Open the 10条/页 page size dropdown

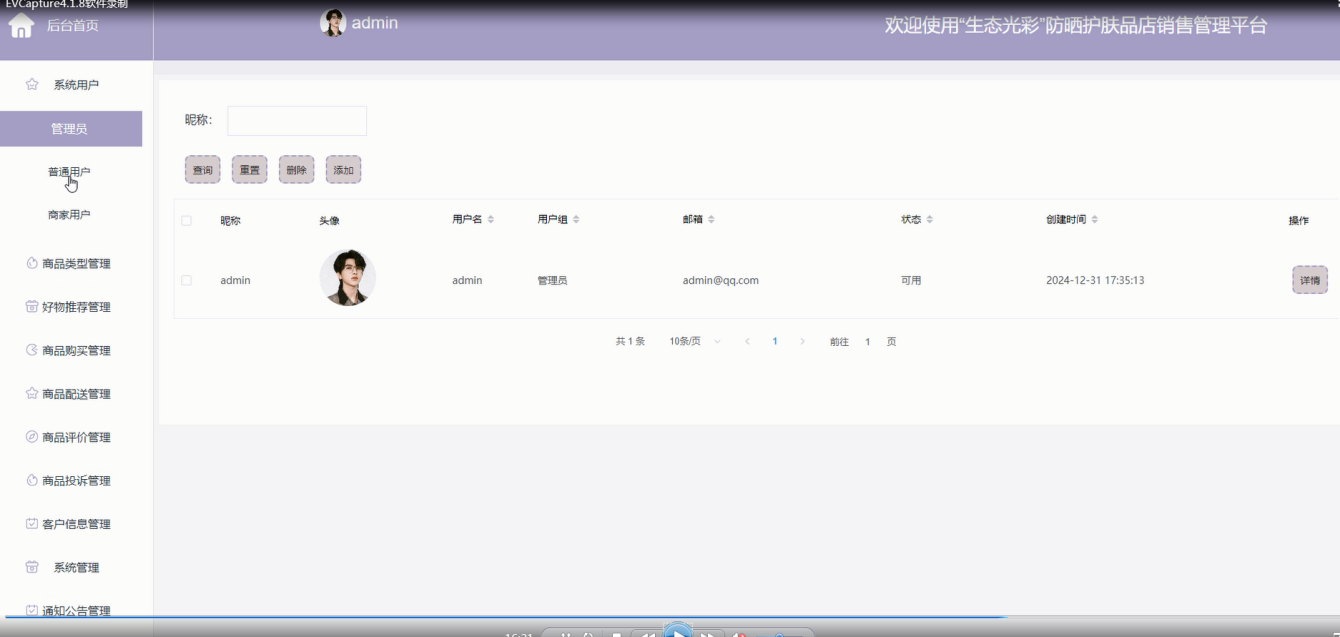695,342
